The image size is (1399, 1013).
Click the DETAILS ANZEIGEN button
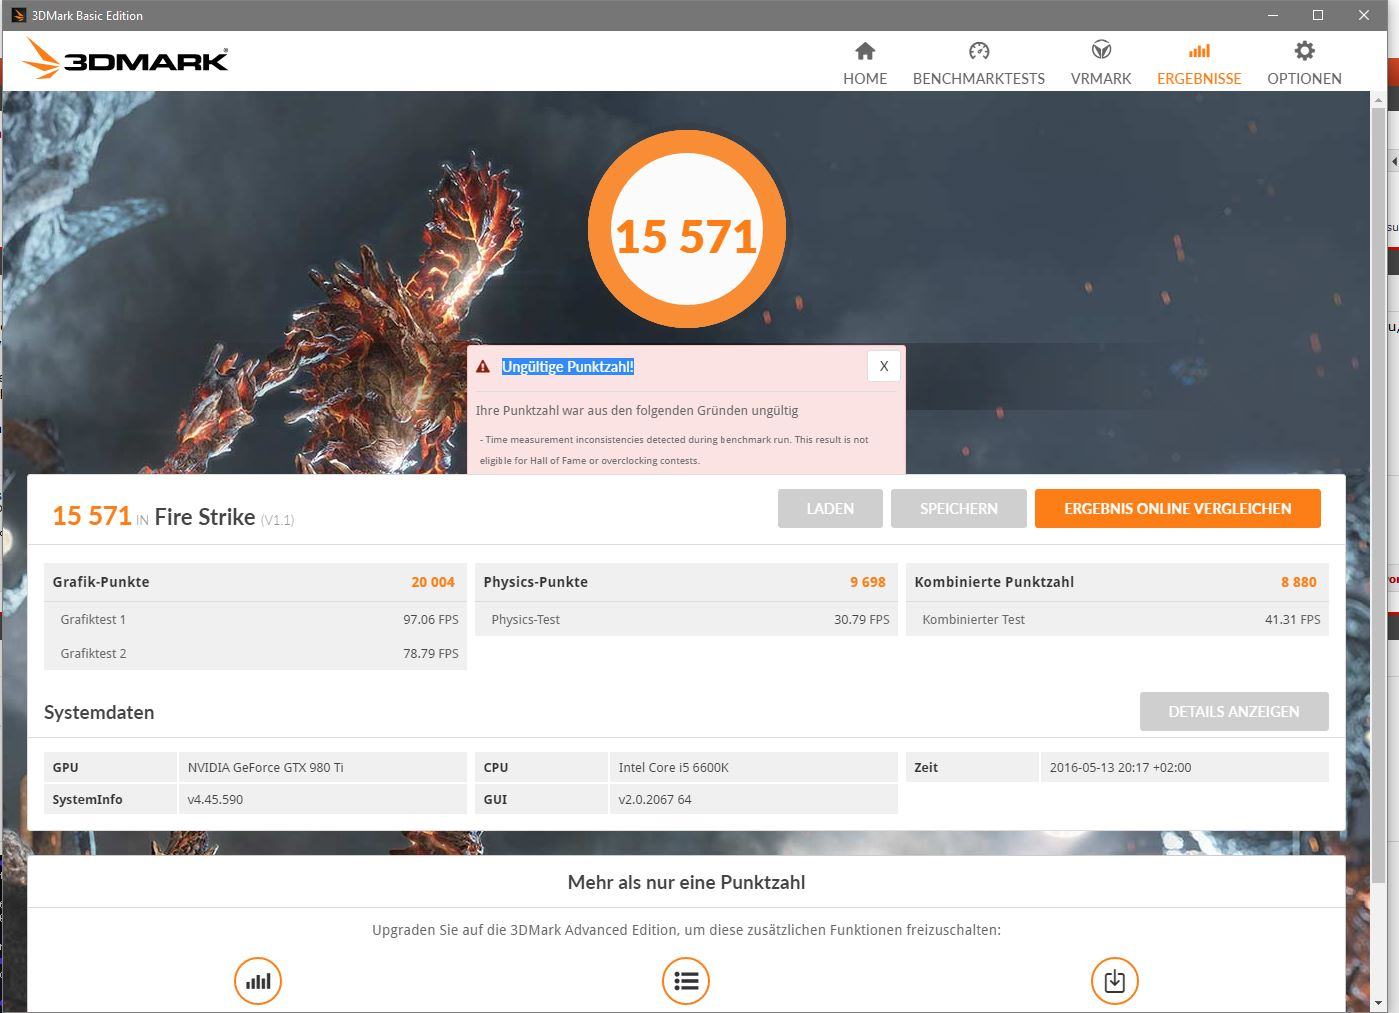tap(1234, 711)
